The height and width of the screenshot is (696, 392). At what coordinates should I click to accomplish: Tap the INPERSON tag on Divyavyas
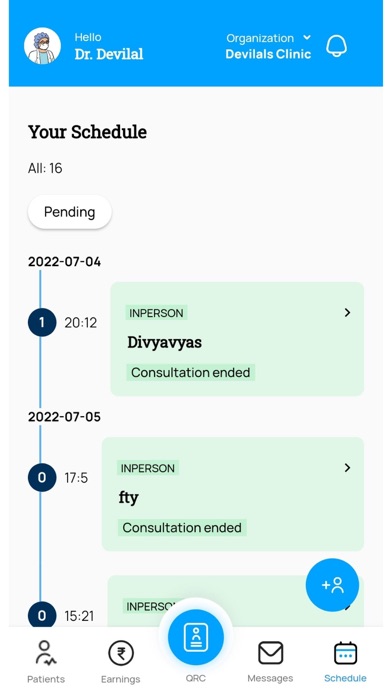(x=156, y=313)
